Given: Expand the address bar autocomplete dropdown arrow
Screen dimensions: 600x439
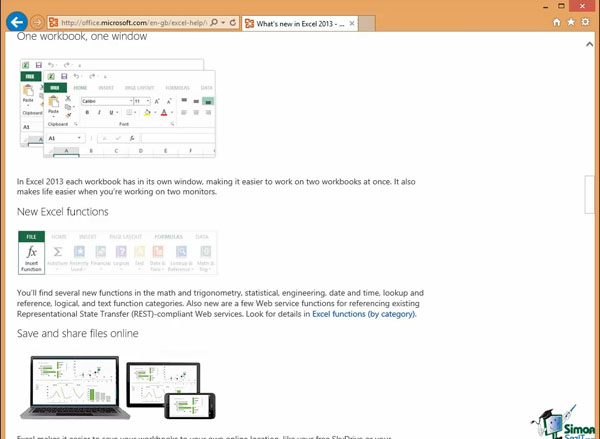Looking at the screenshot, I should pyautogui.click(x=223, y=23).
